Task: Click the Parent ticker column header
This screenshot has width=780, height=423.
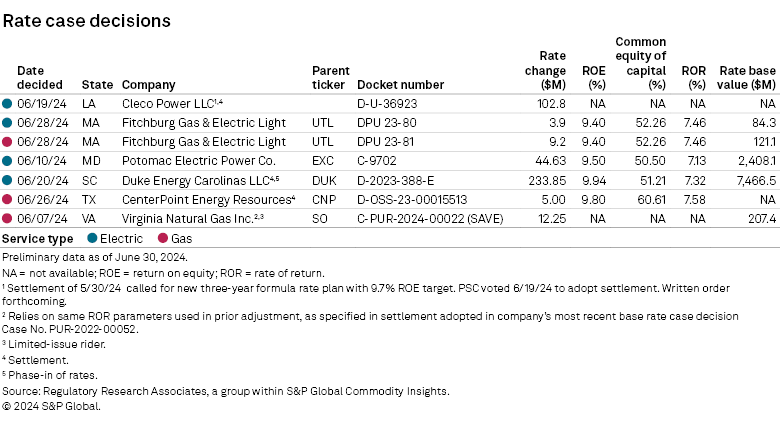Action: tap(329, 78)
